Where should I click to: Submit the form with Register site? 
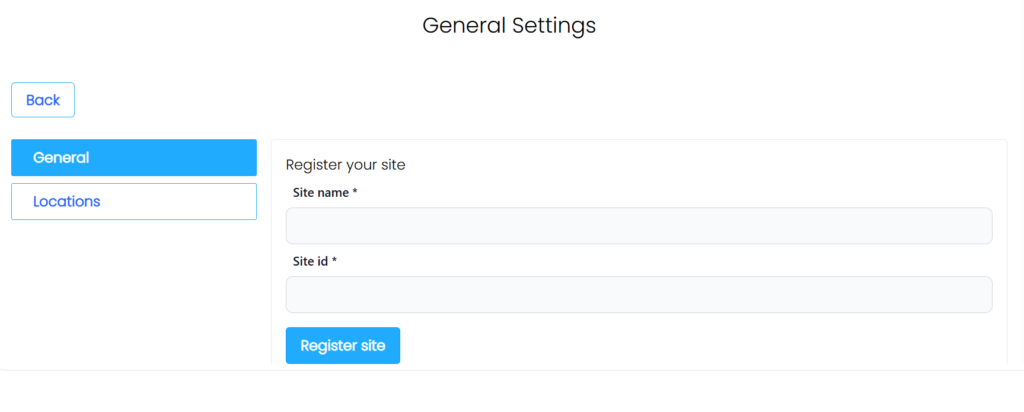(342, 346)
